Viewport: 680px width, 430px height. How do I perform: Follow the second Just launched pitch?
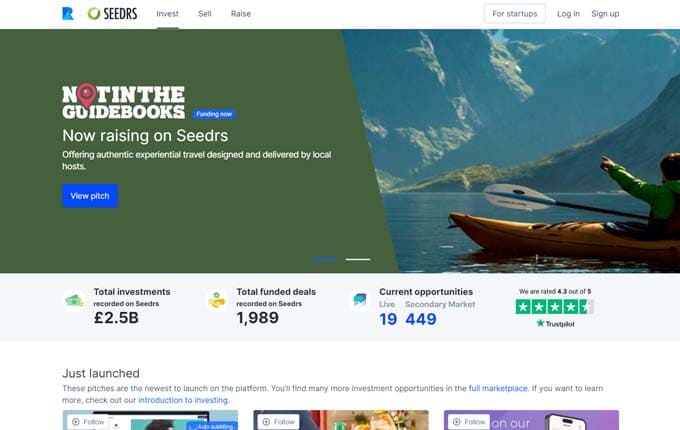(279, 422)
